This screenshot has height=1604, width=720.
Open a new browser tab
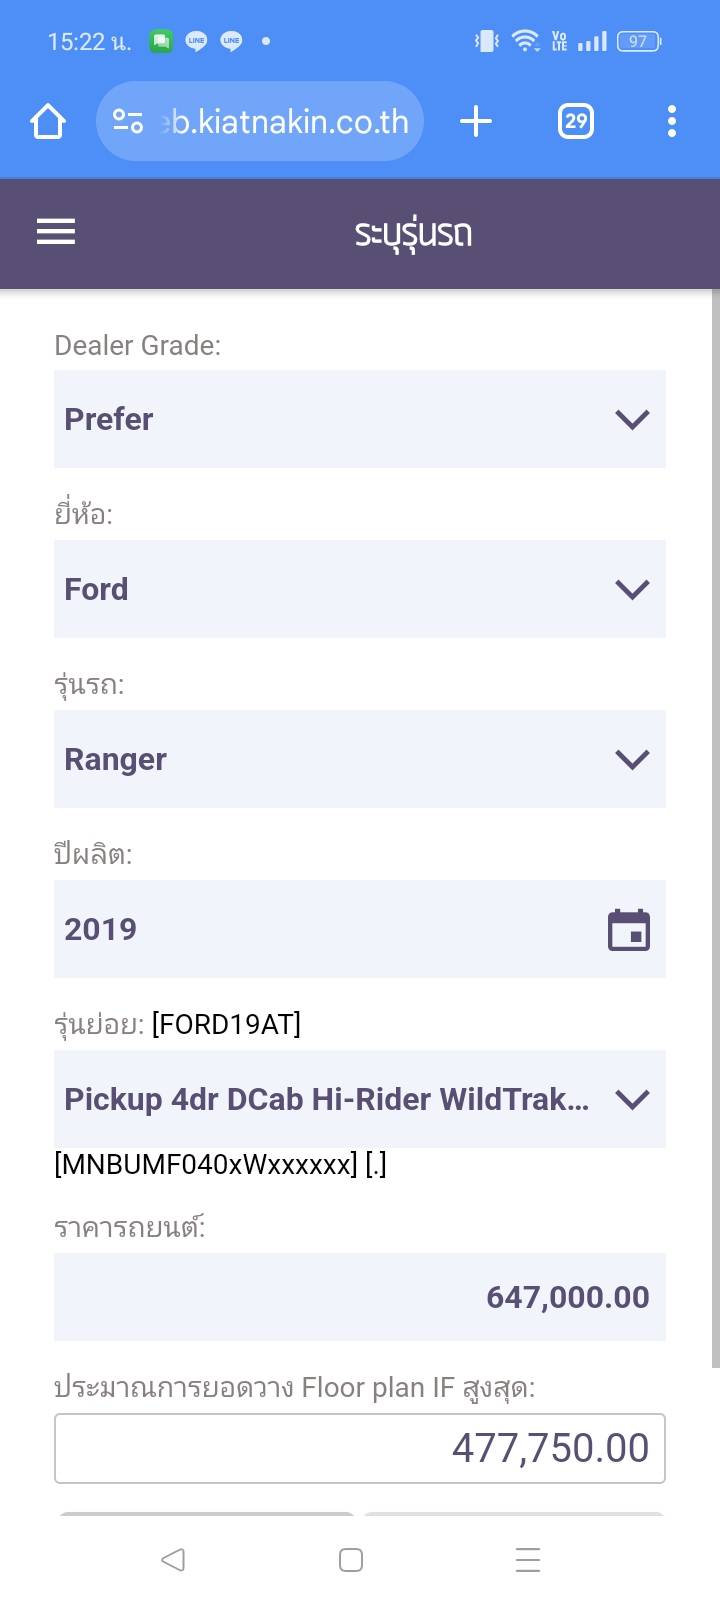[476, 122]
